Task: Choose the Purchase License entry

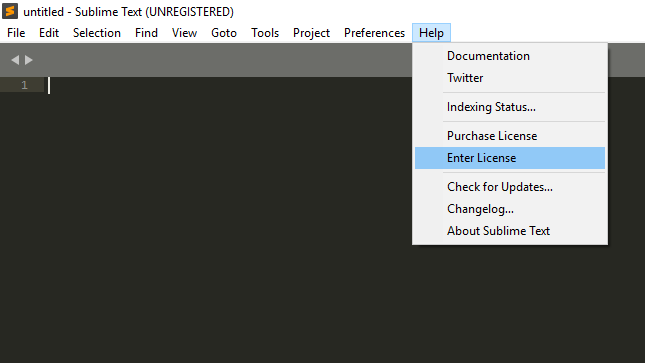Action: coord(510,136)
